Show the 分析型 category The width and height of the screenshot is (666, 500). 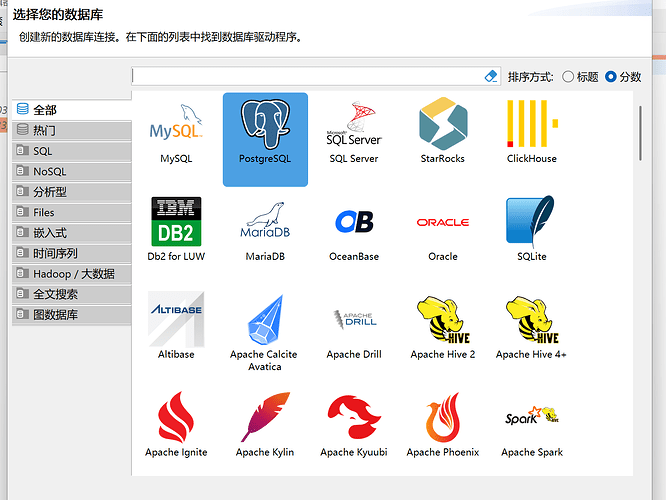click(x=72, y=192)
